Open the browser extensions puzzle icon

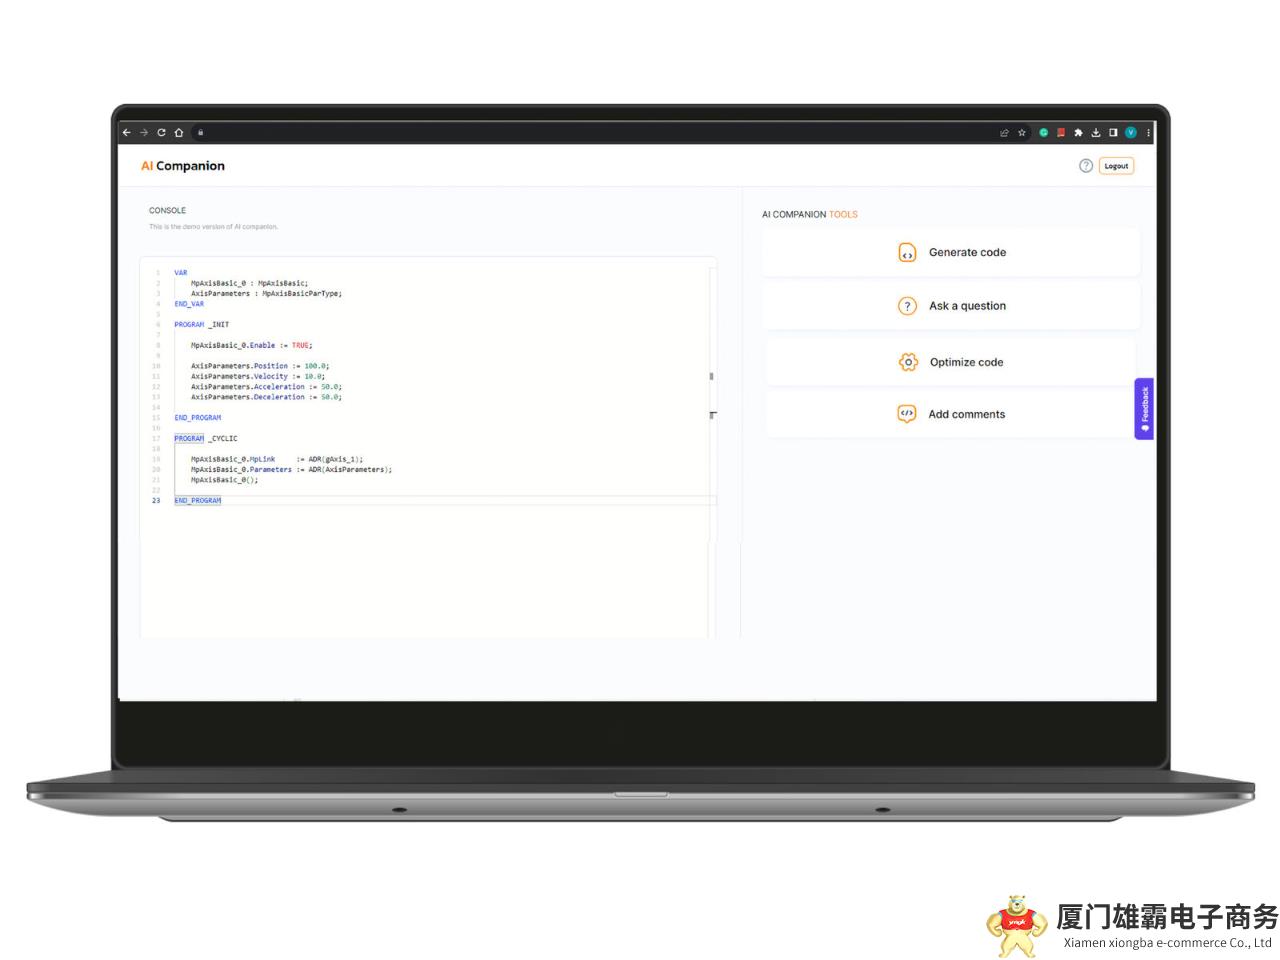tap(1078, 133)
